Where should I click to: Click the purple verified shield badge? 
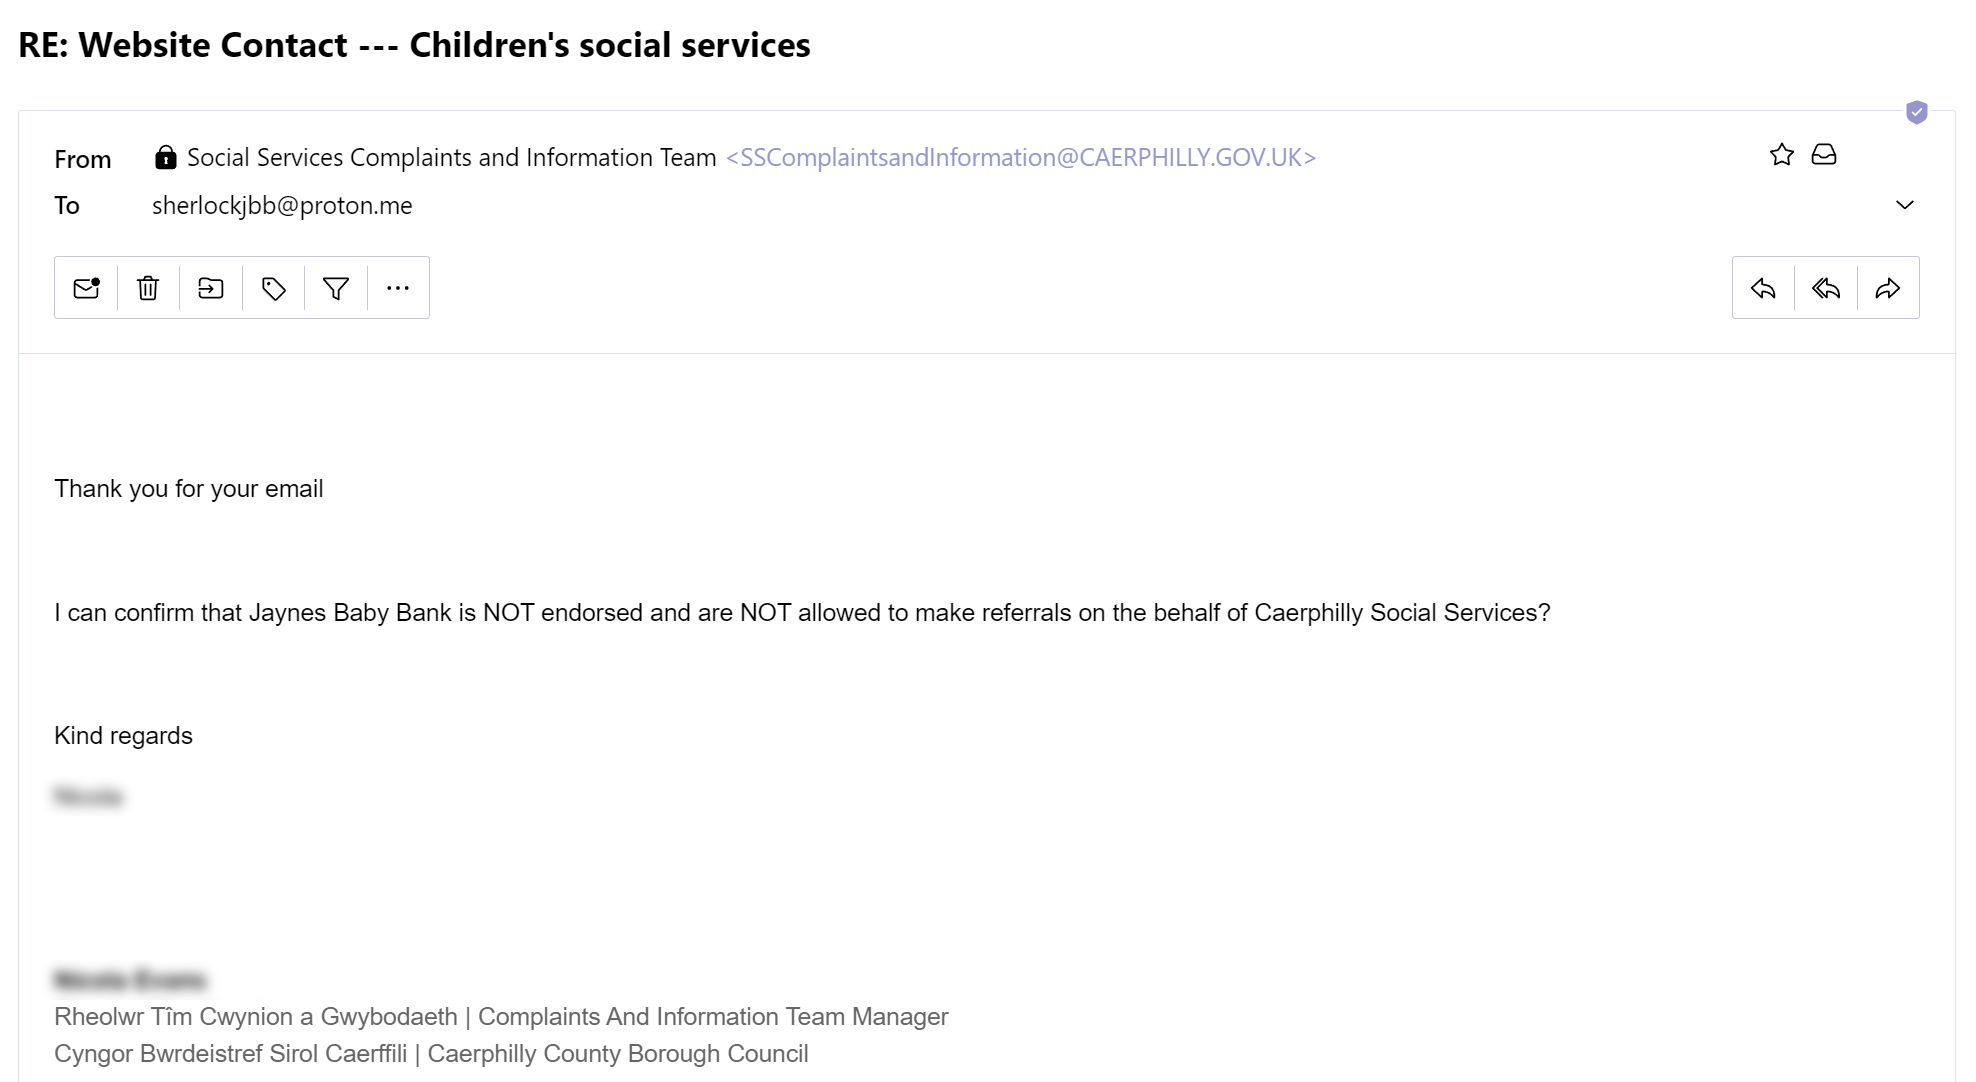click(x=1917, y=112)
